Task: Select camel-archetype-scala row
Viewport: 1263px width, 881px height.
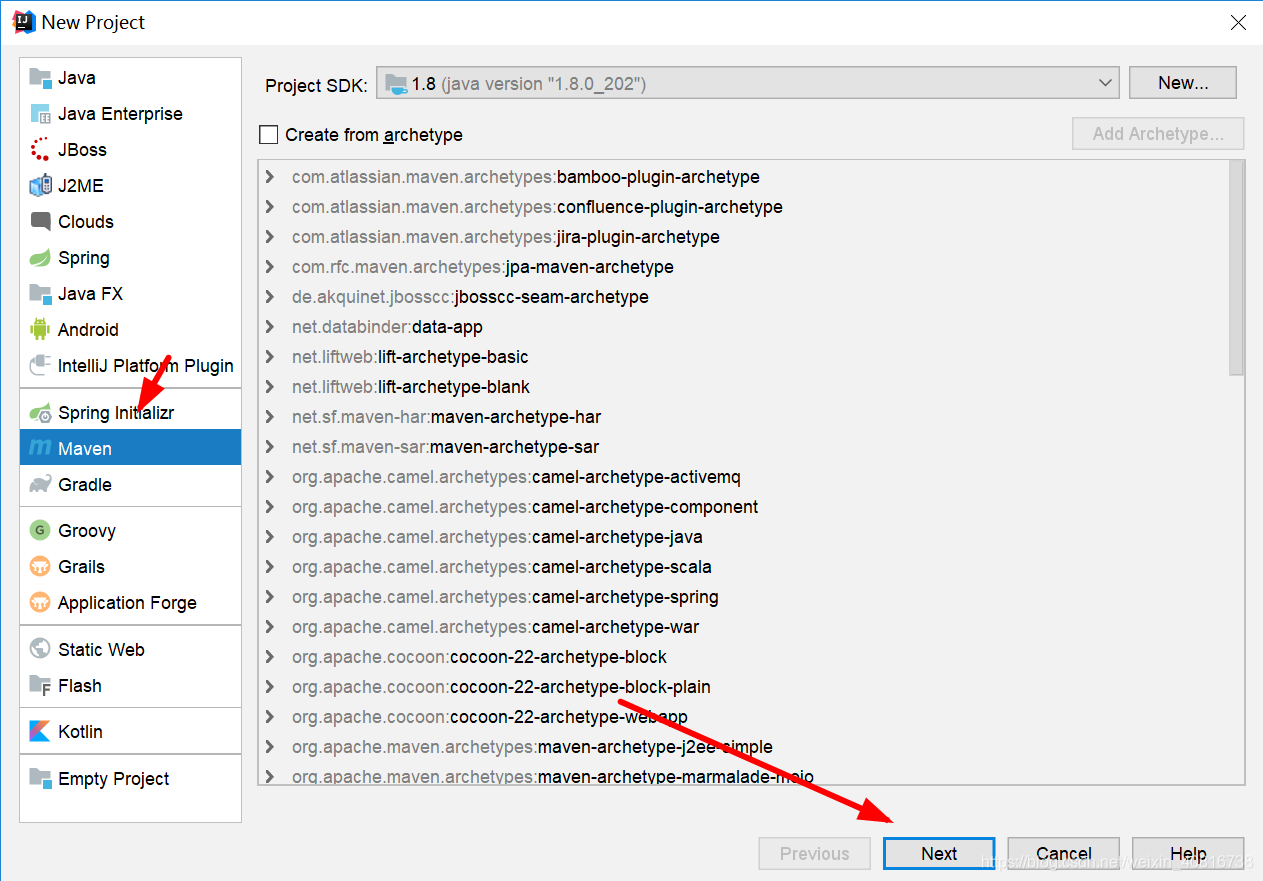Action: 743,567
